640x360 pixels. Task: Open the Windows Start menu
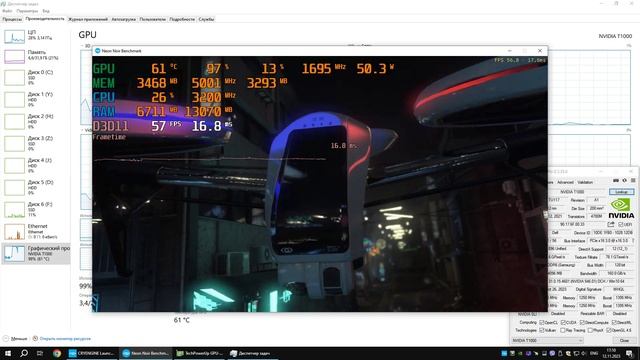(7, 353)
